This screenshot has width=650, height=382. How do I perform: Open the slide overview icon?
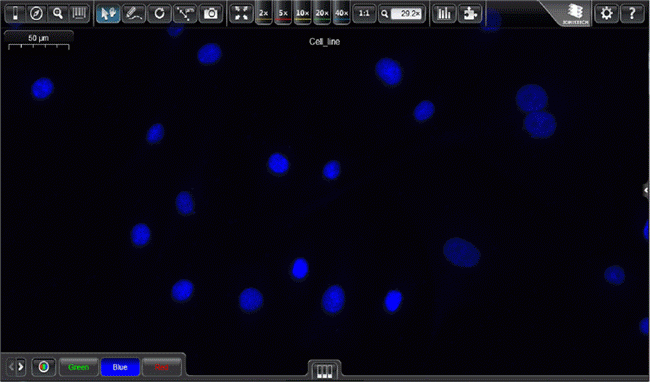(15, 14)
